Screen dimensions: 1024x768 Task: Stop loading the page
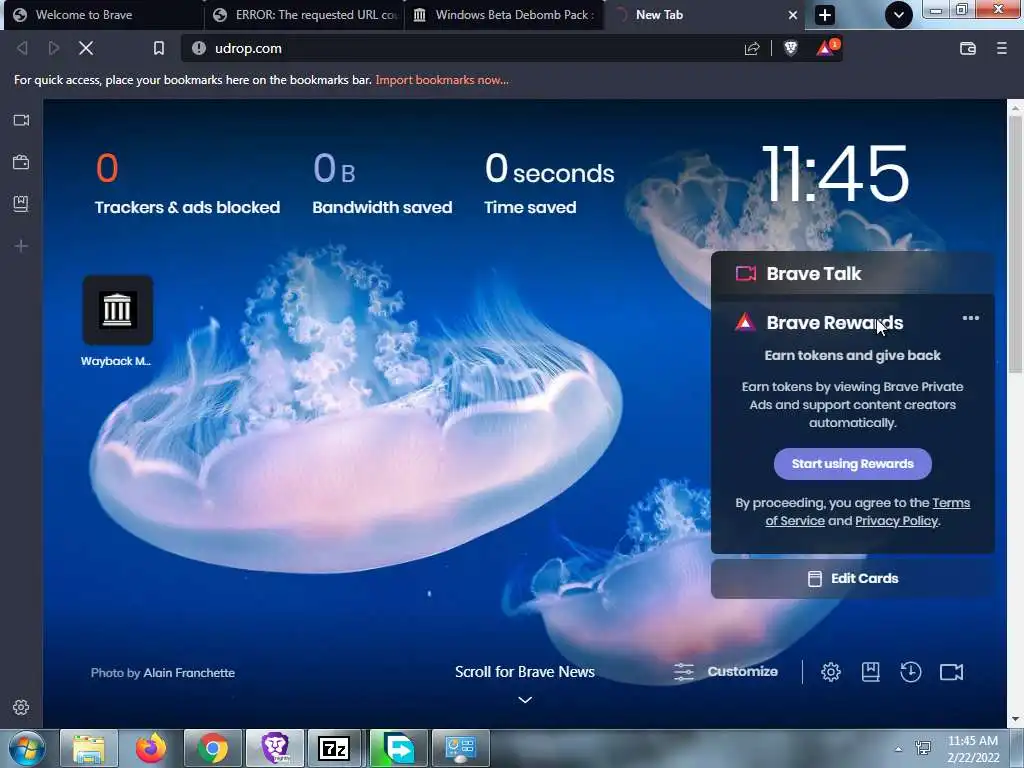coord(86,48)
